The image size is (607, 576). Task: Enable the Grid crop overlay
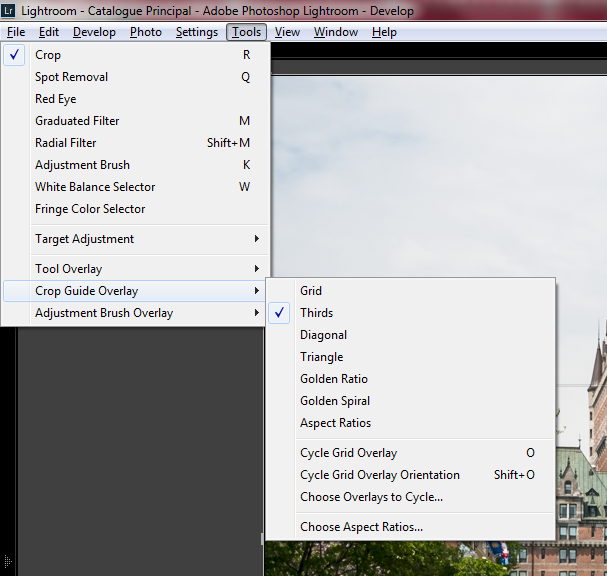coord(411,291)
